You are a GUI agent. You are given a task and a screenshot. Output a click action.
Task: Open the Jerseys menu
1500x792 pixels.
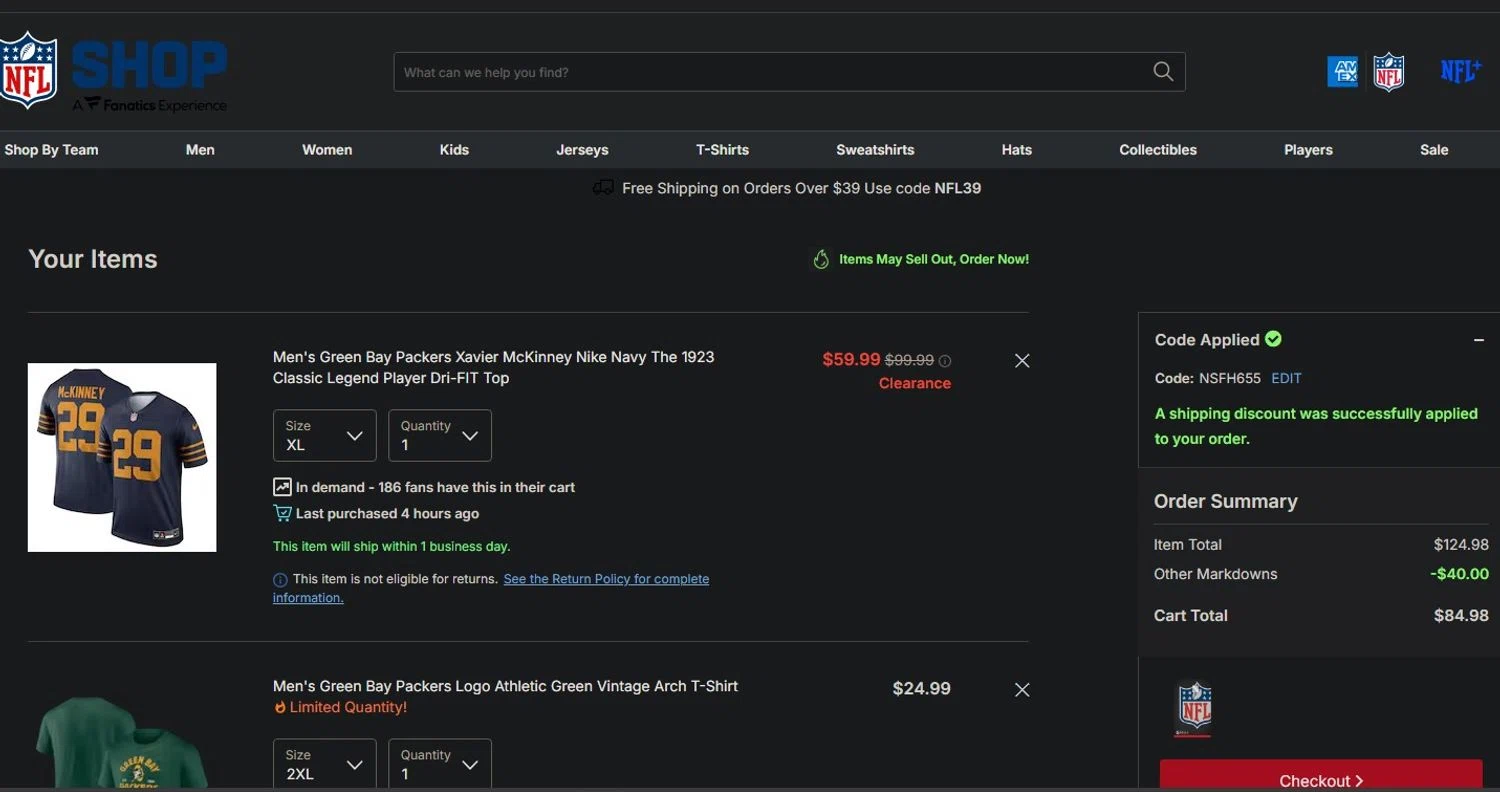pyautogui.click(x=582, y=150)
